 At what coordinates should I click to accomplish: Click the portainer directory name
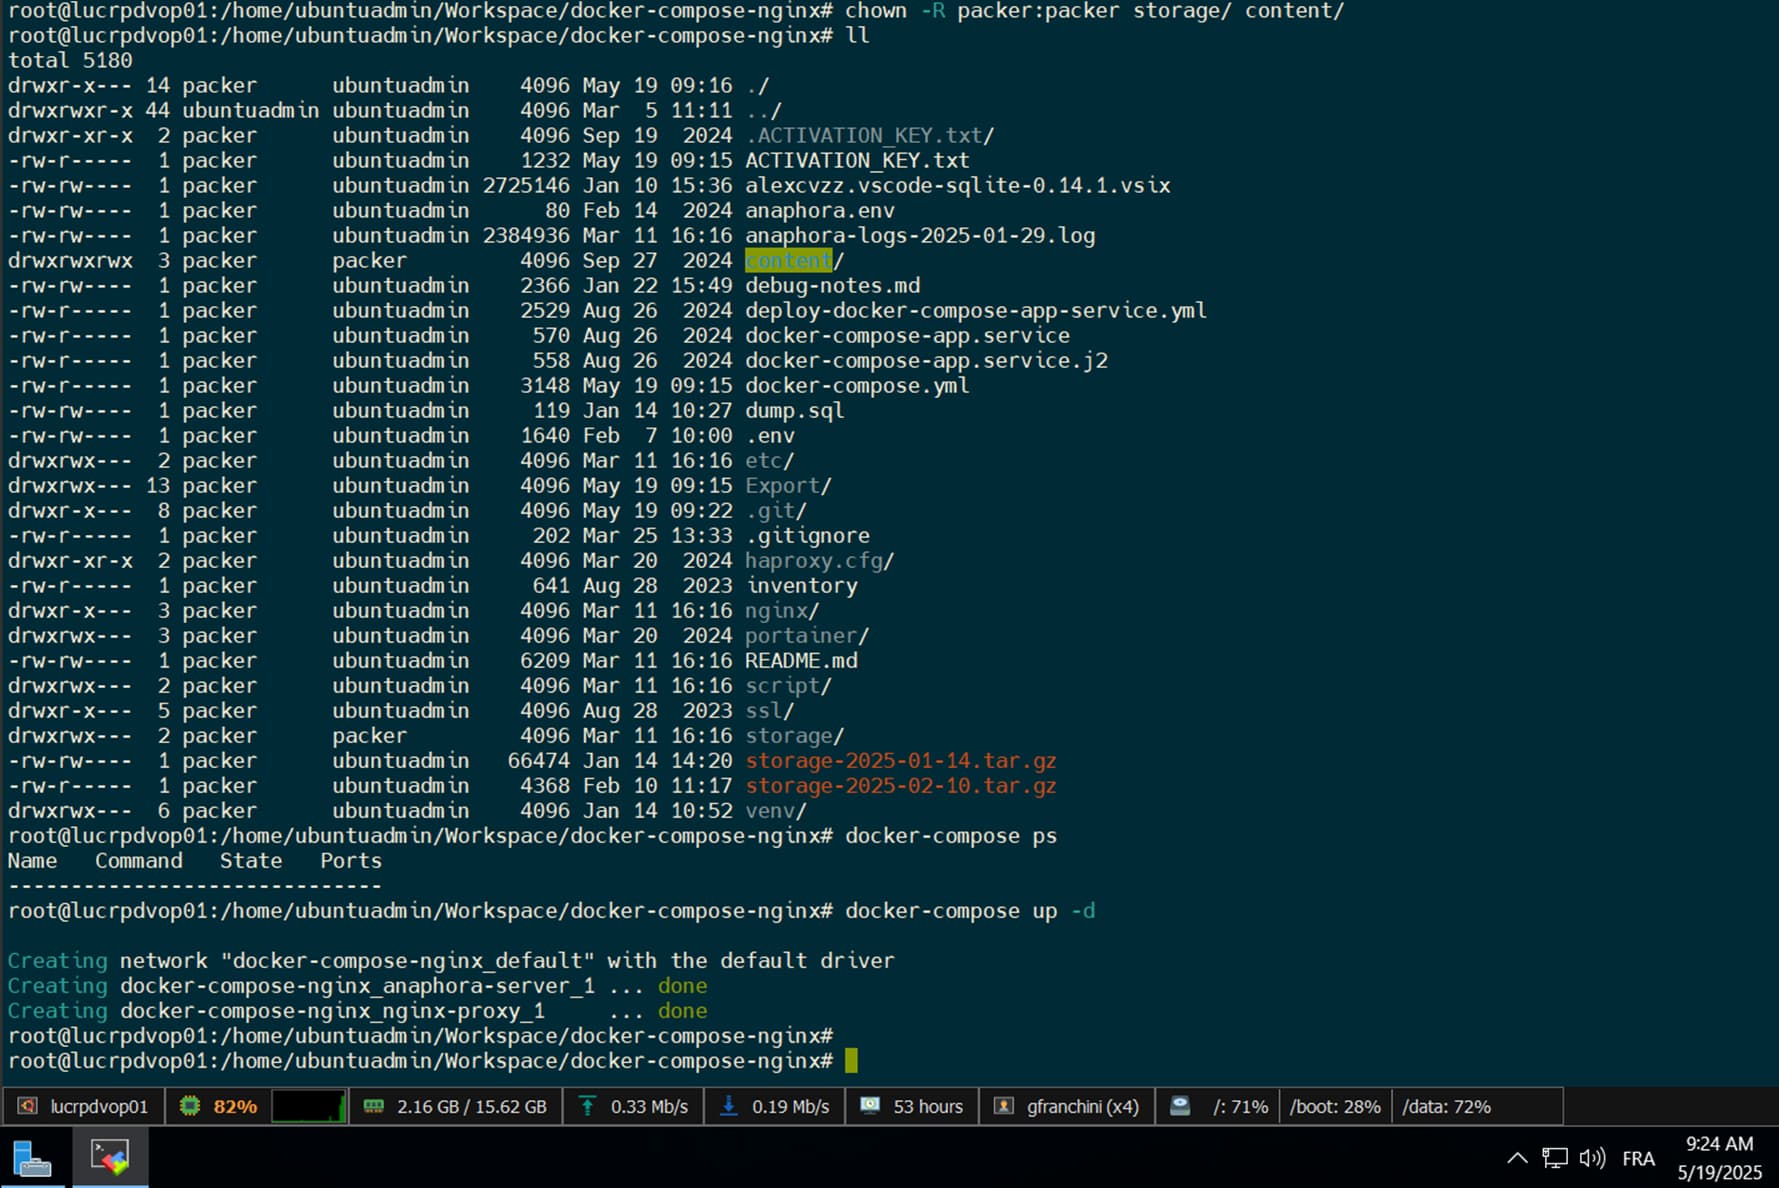(801, 636)
